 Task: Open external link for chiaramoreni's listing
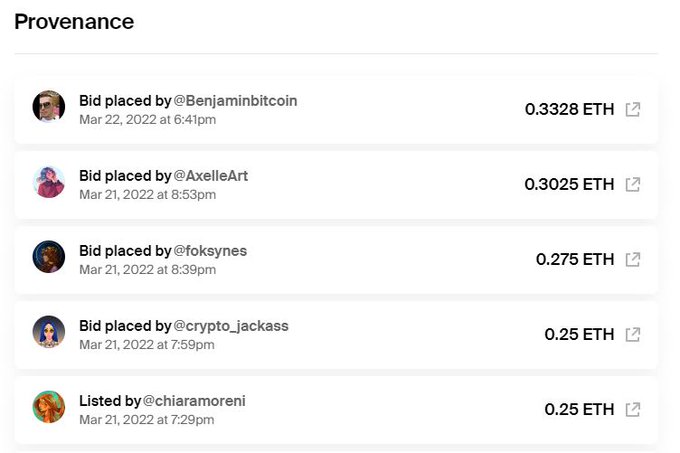point(632,409)
